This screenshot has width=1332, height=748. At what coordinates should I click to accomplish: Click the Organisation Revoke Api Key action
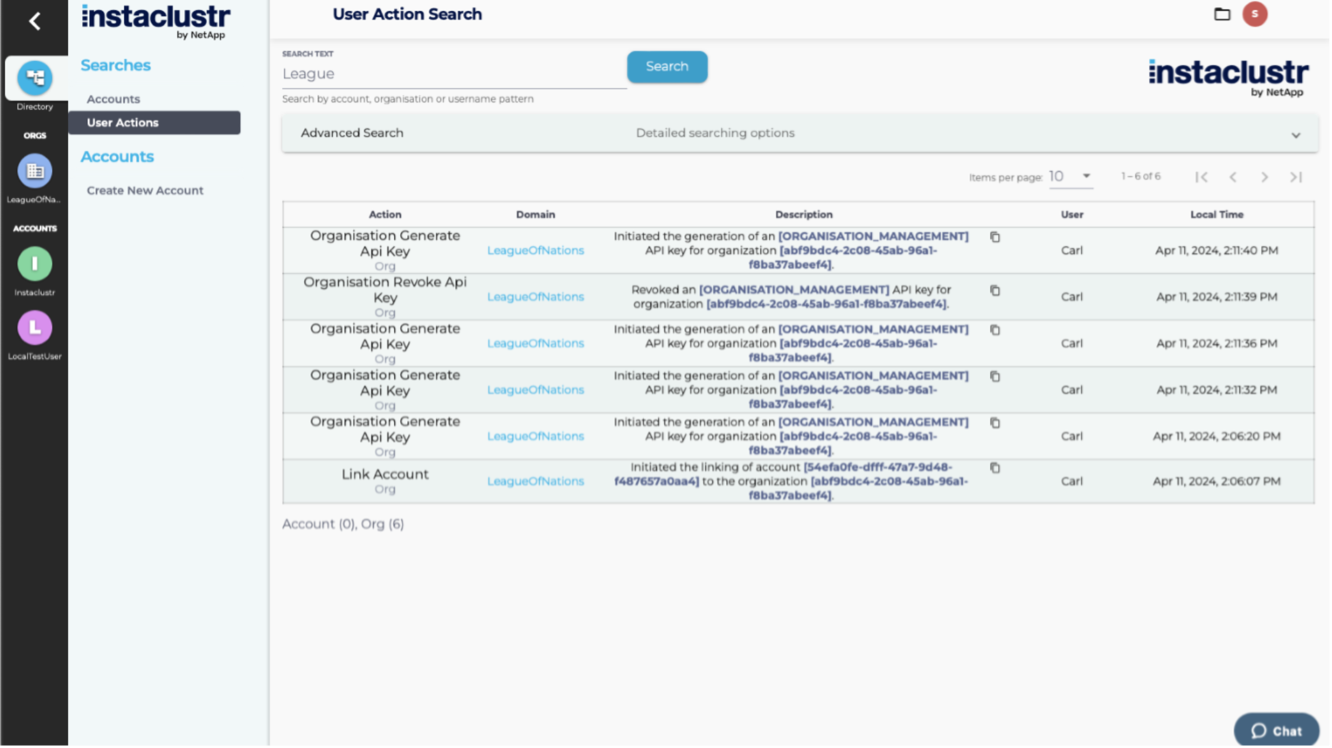386,290
